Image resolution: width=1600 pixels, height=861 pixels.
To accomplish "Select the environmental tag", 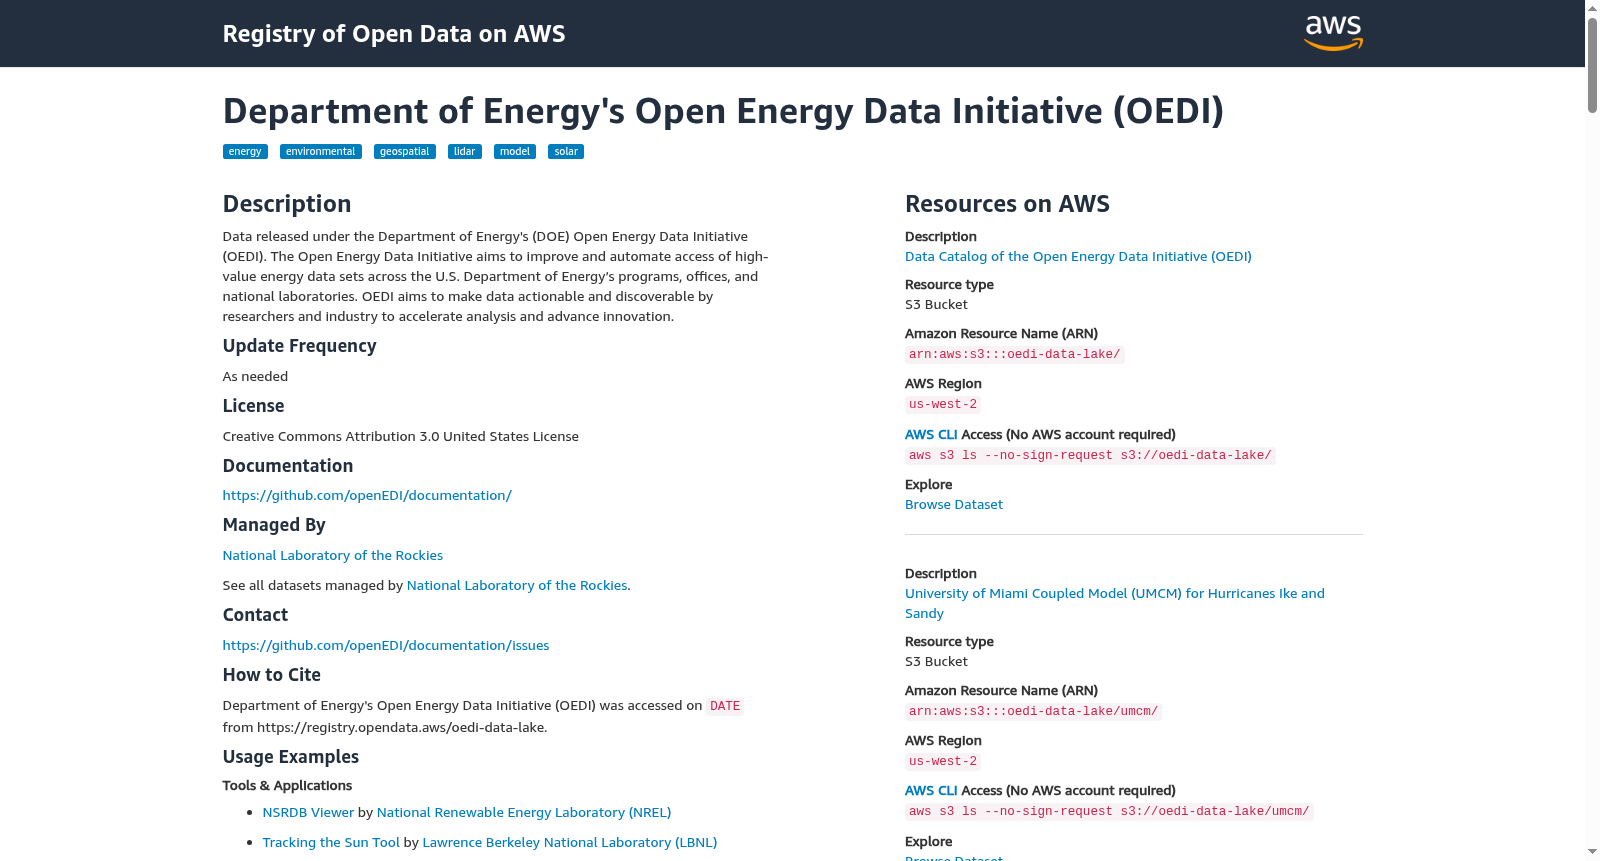I will click(x=321, y=152).
